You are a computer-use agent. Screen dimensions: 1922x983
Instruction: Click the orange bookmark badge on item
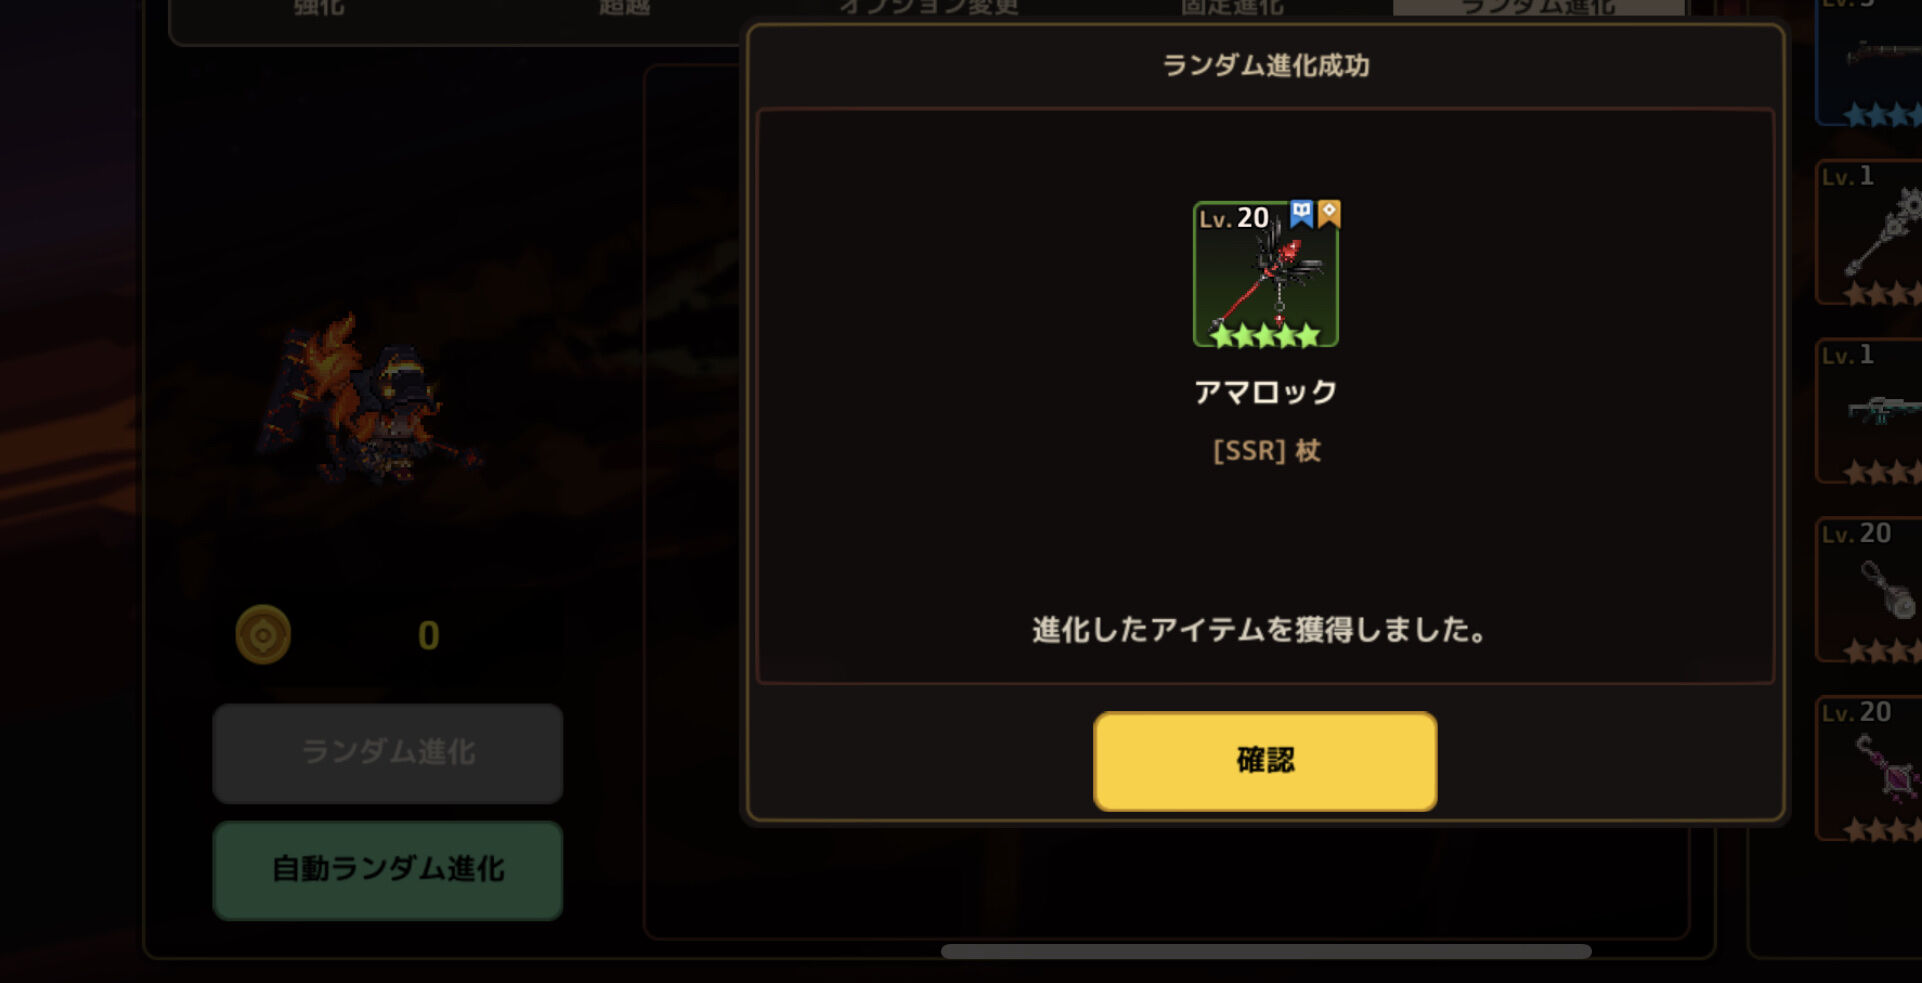(1328, 213)
